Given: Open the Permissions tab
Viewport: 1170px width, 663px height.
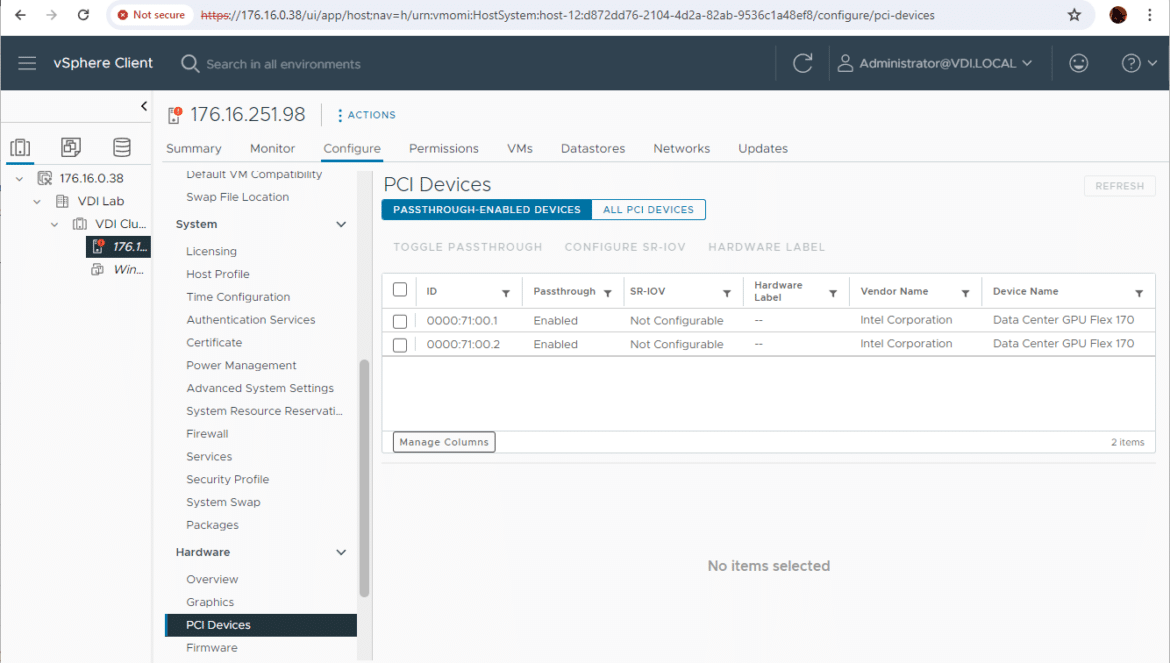Looking at the screenshot, I should pos(444,148).
